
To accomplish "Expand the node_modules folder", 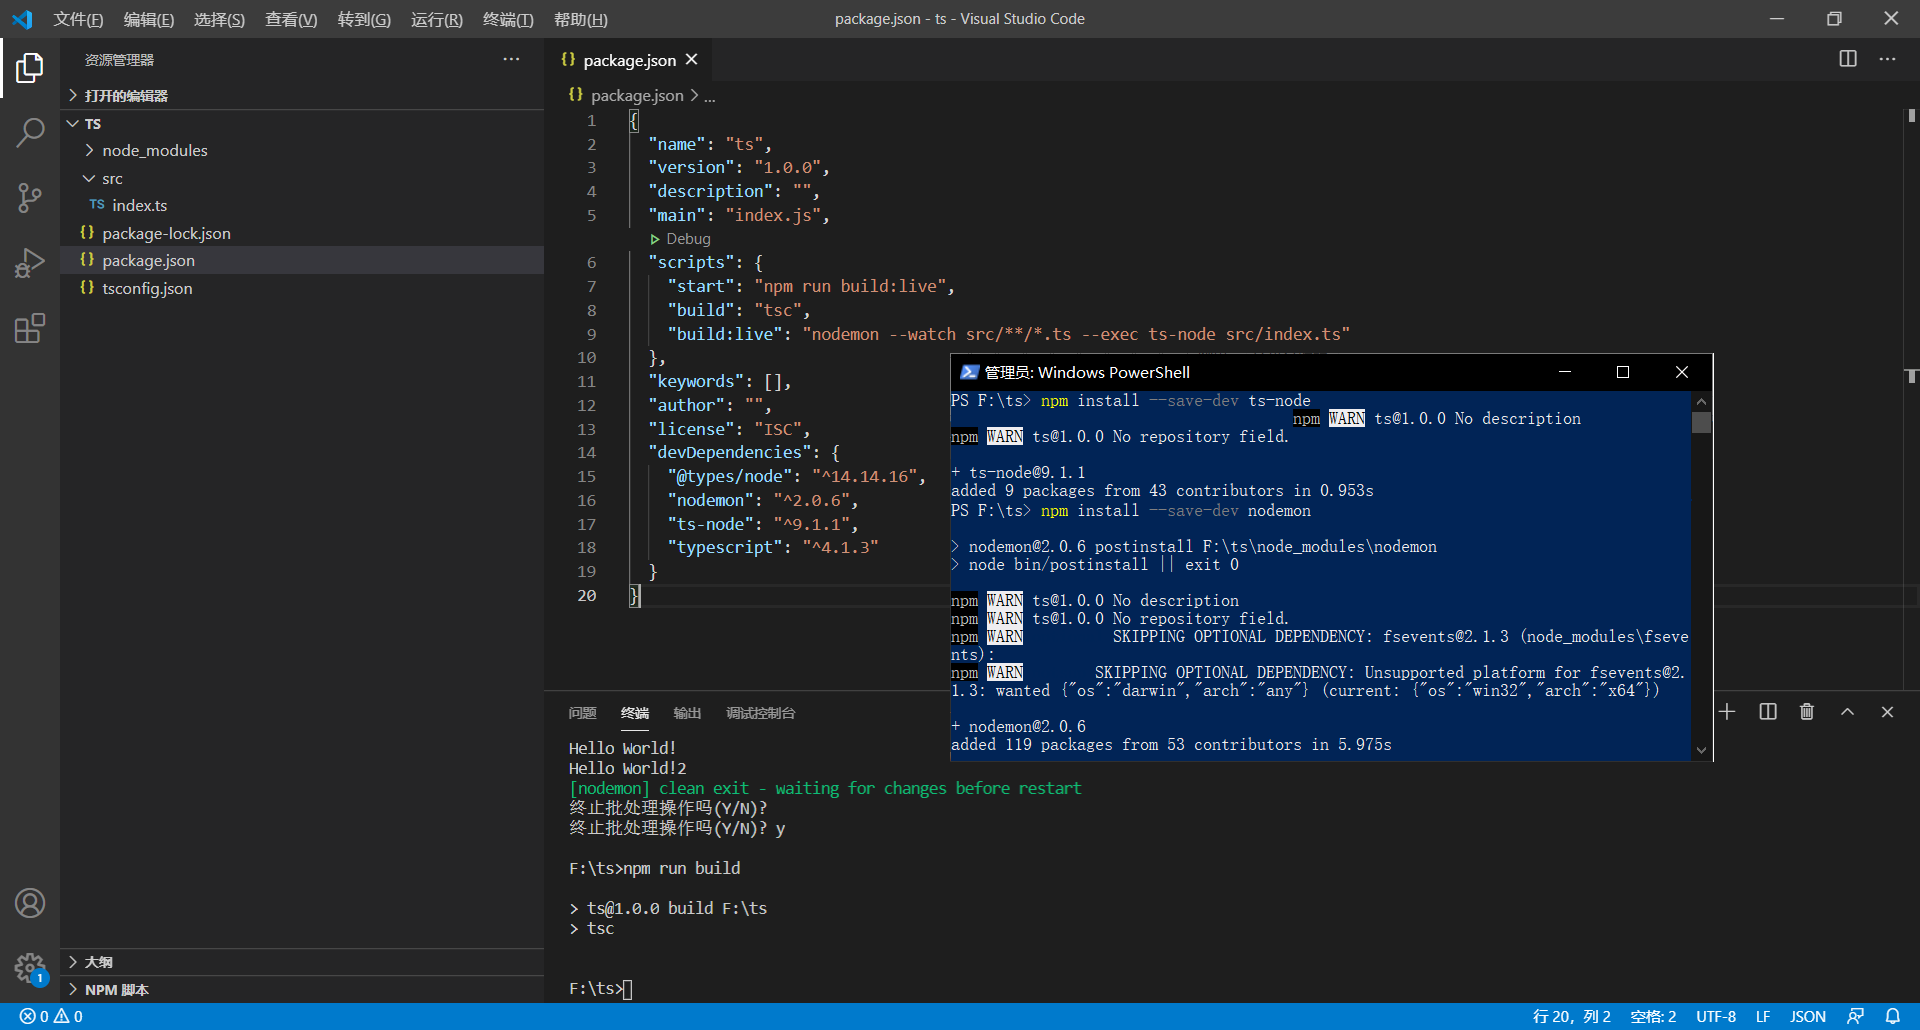I will (154, 150).
